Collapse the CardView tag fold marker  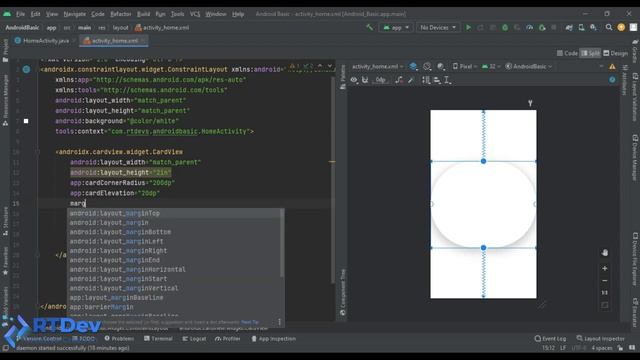coord(38,152)
